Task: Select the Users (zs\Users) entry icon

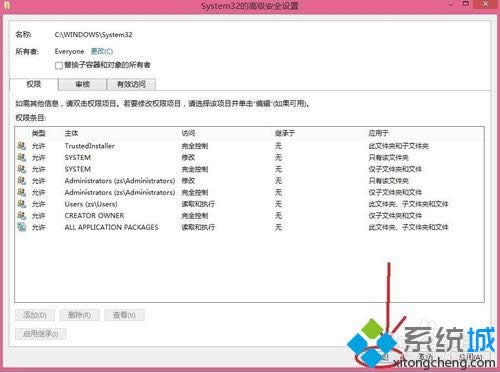Action: [22, 204]
